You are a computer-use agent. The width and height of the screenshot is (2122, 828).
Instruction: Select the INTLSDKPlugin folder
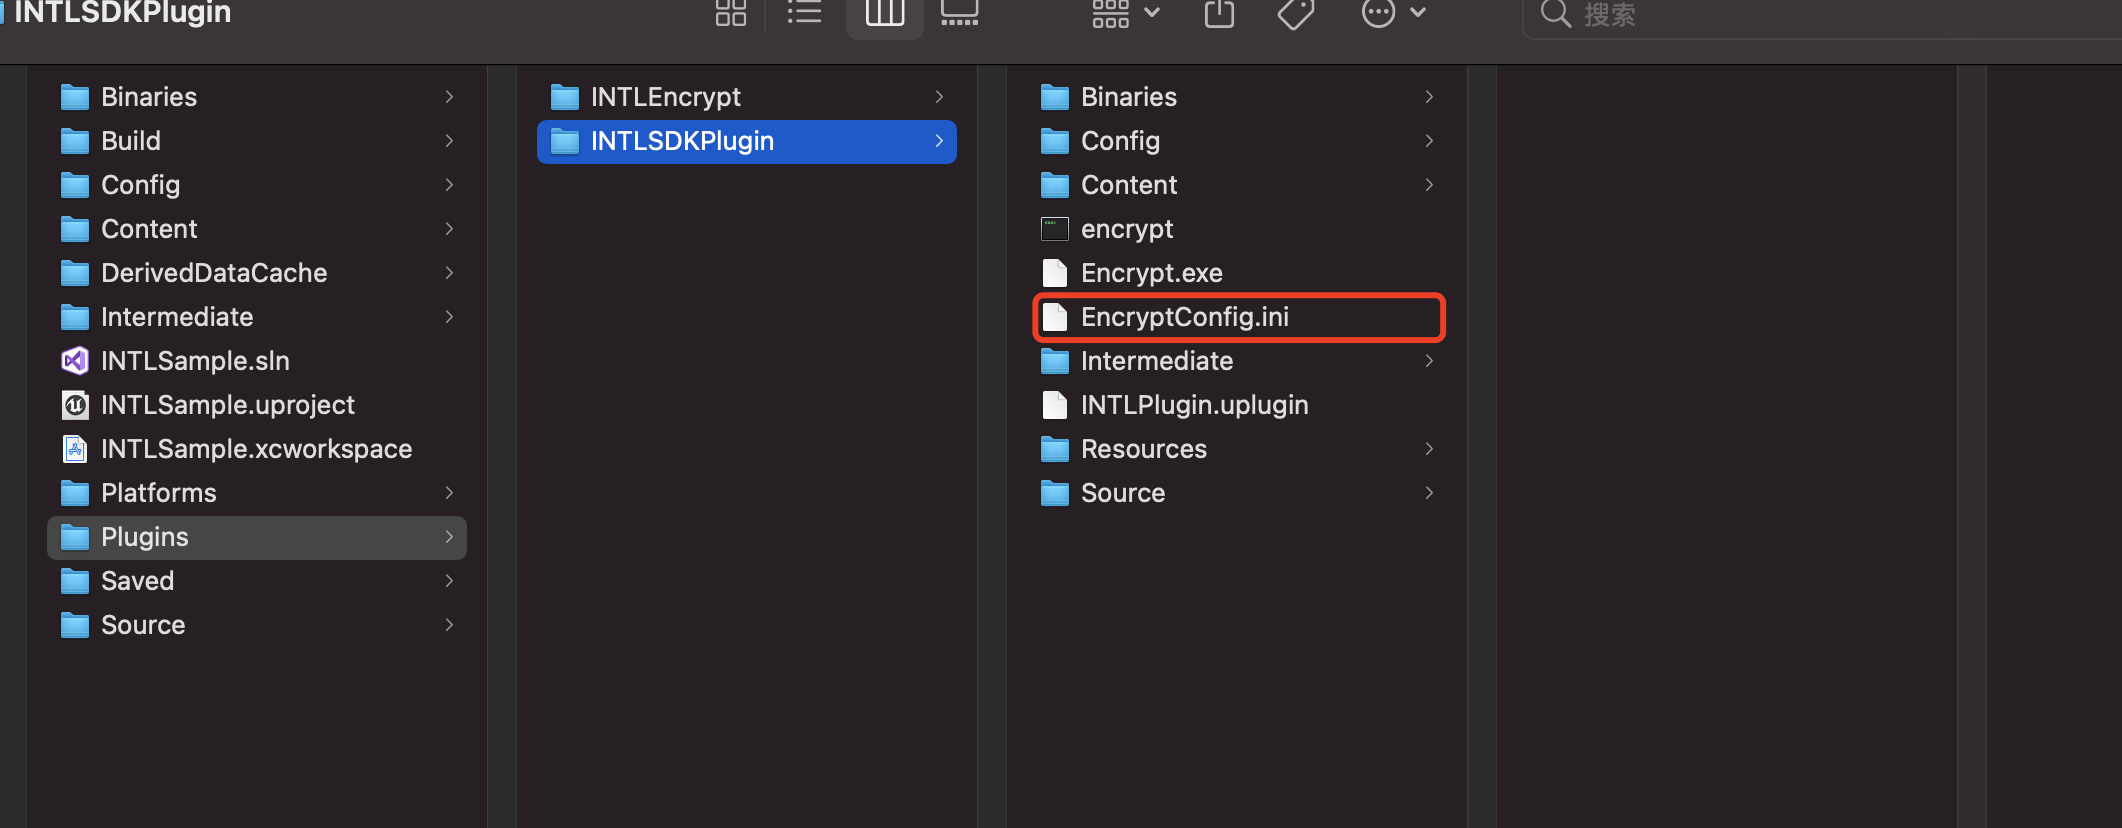click(x=747, y=141)
